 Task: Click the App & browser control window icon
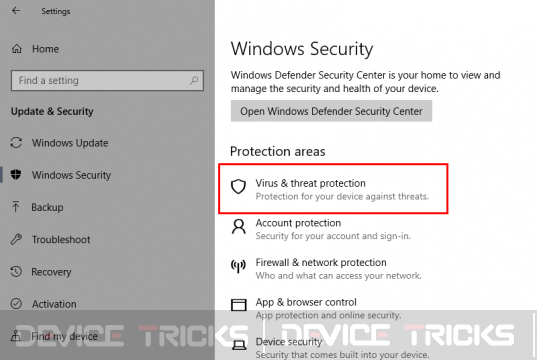(238, 305)
